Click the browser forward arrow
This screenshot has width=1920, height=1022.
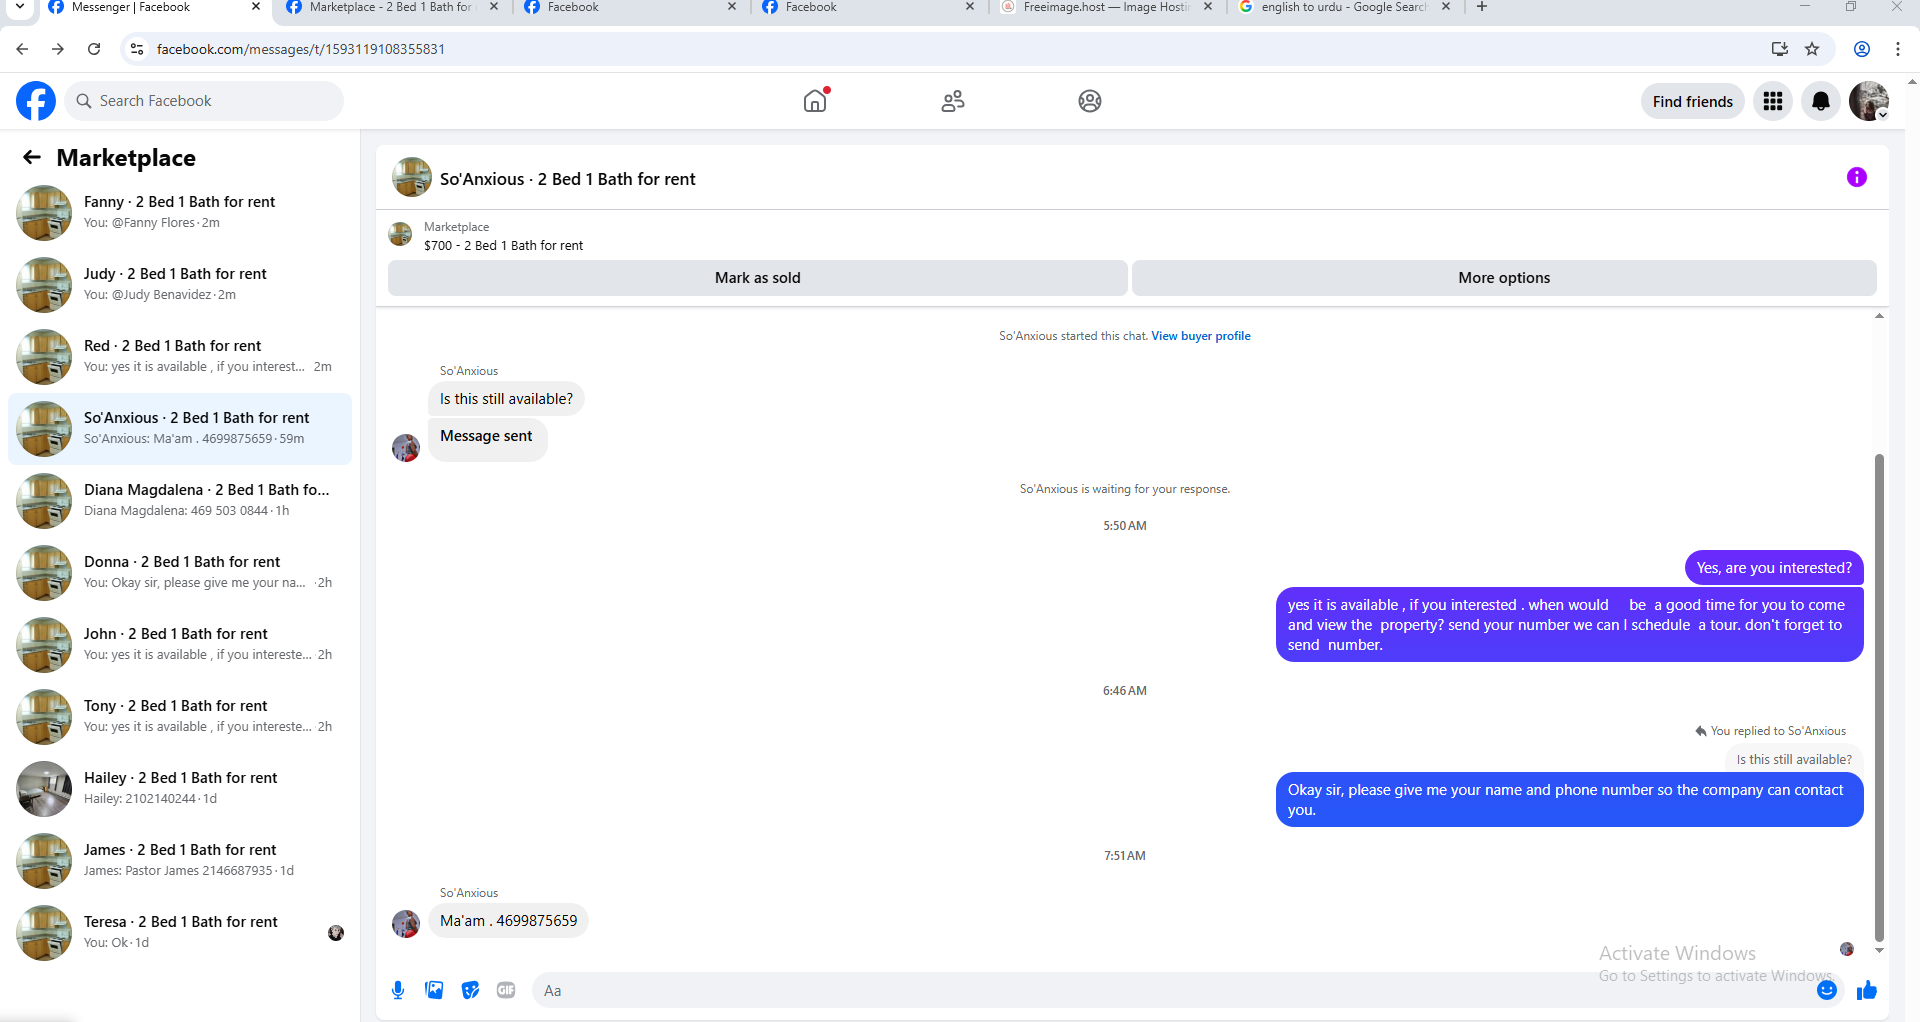(x=58, y=49)
